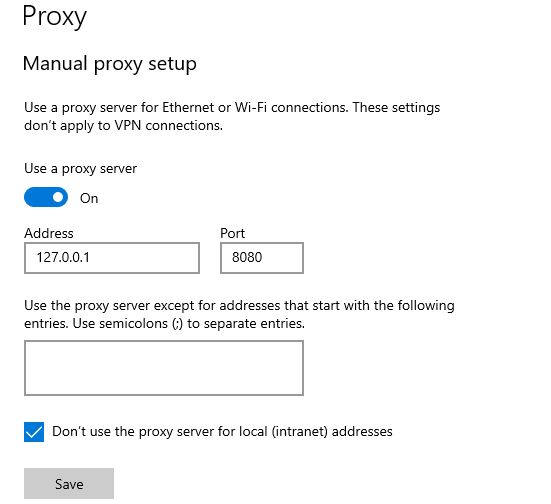The image size is (551, 504).
Task: Click the 'On' label beside the toggle
Action: (89, 198)
